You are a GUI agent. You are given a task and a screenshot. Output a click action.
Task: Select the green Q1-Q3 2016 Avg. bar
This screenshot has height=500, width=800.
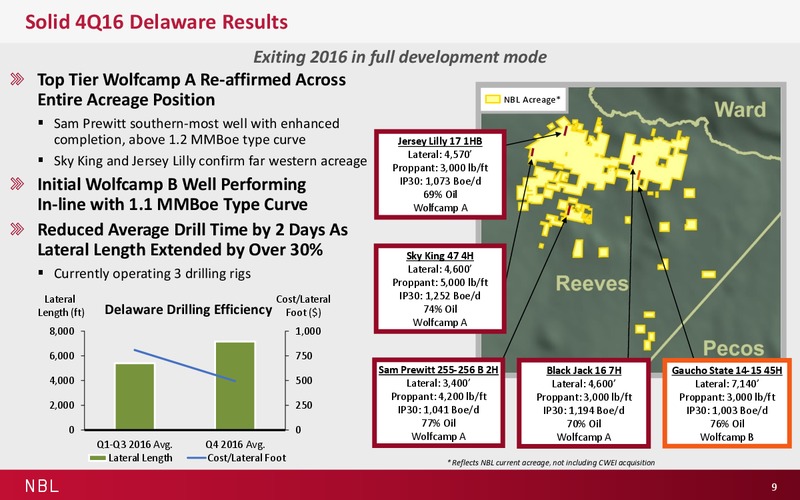pos(135,396)
